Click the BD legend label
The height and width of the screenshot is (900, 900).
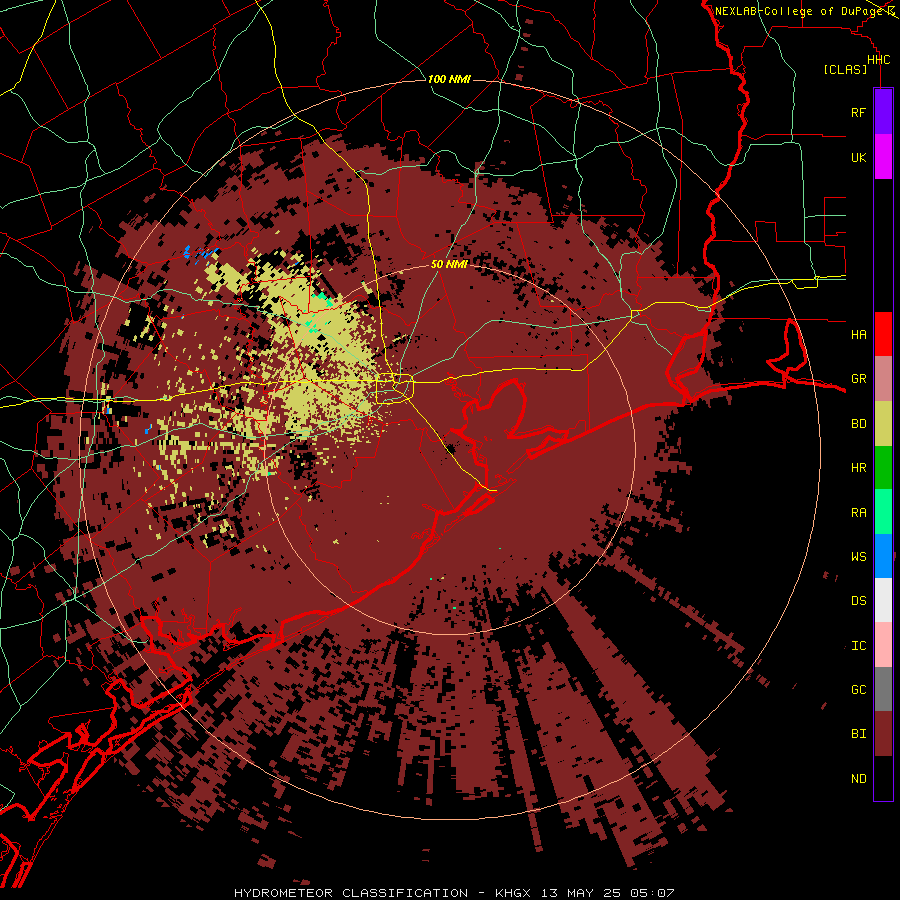pos(858,424)
